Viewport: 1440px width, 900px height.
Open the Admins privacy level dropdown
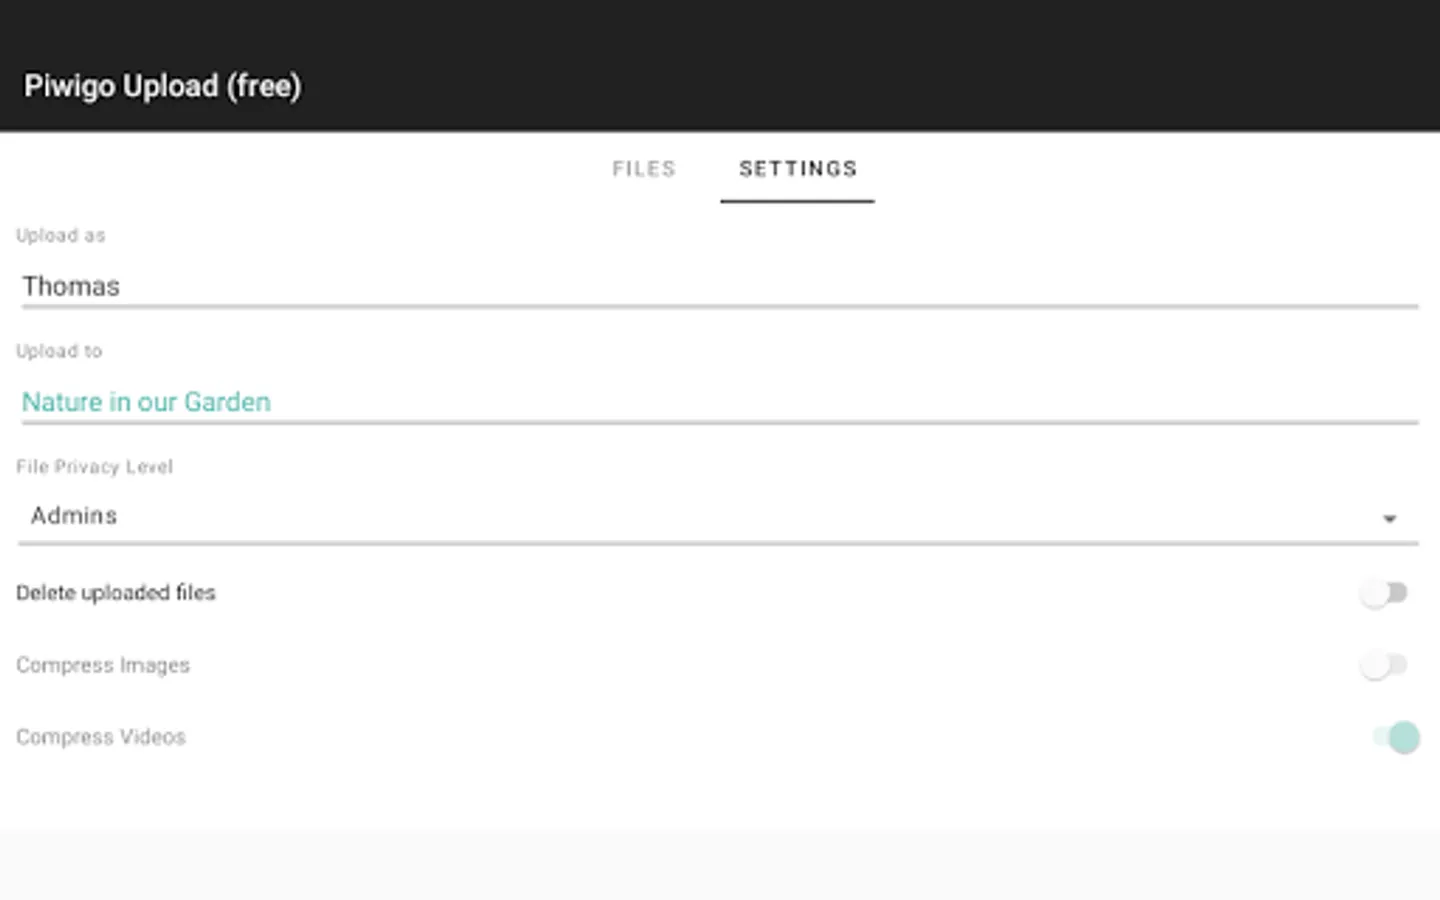(x=700, y=516)
